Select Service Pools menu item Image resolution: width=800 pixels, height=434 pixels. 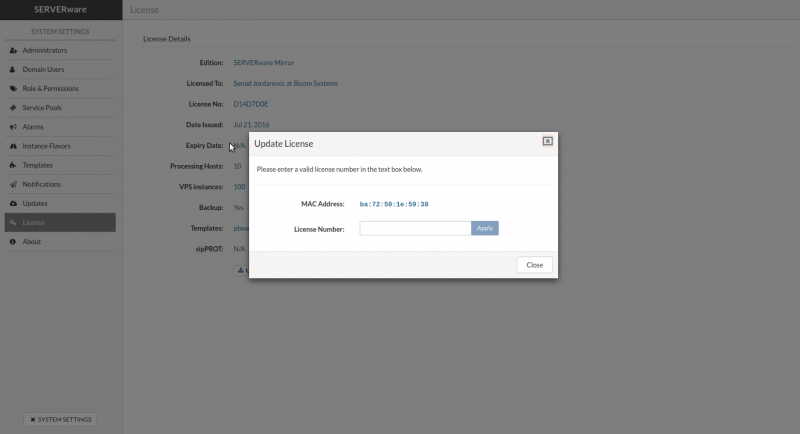tap(60, 108)
